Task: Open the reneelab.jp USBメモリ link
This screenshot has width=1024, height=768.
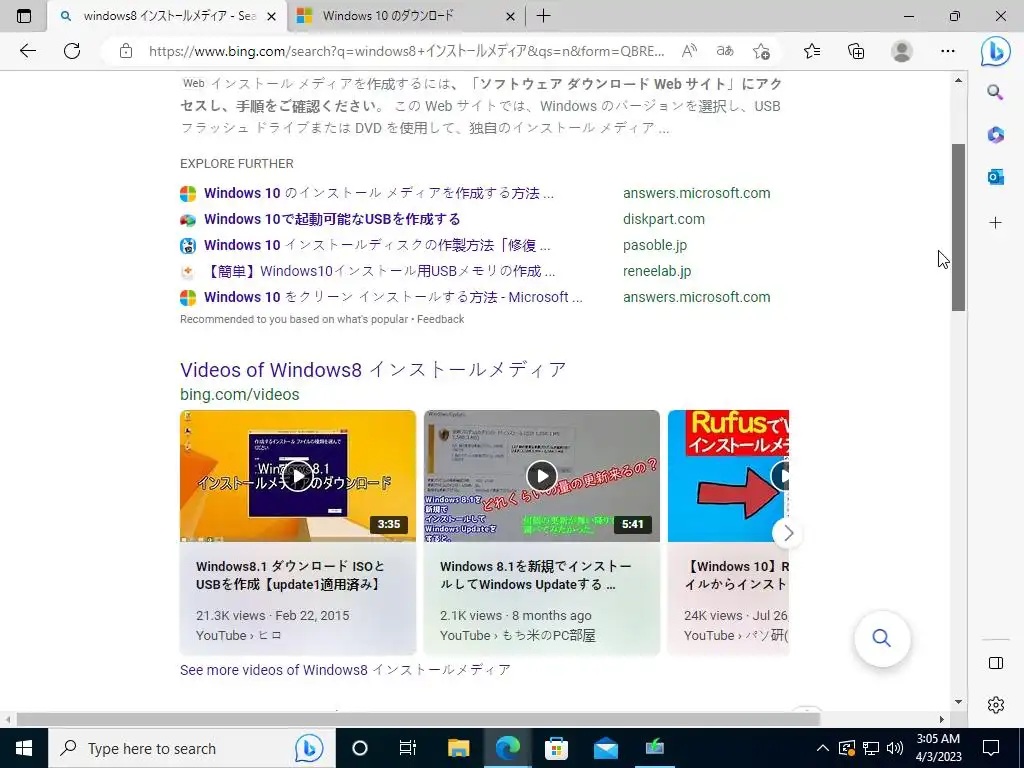Action: pos(379,271)
